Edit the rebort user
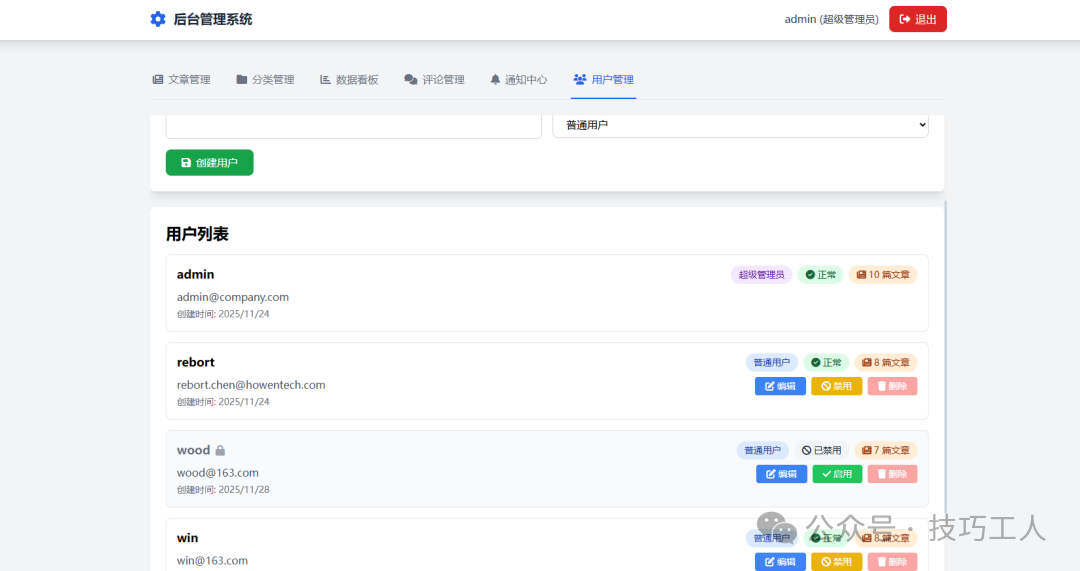Image resolution: width=1080 pixels, height=571 pixels. point(780,386)
